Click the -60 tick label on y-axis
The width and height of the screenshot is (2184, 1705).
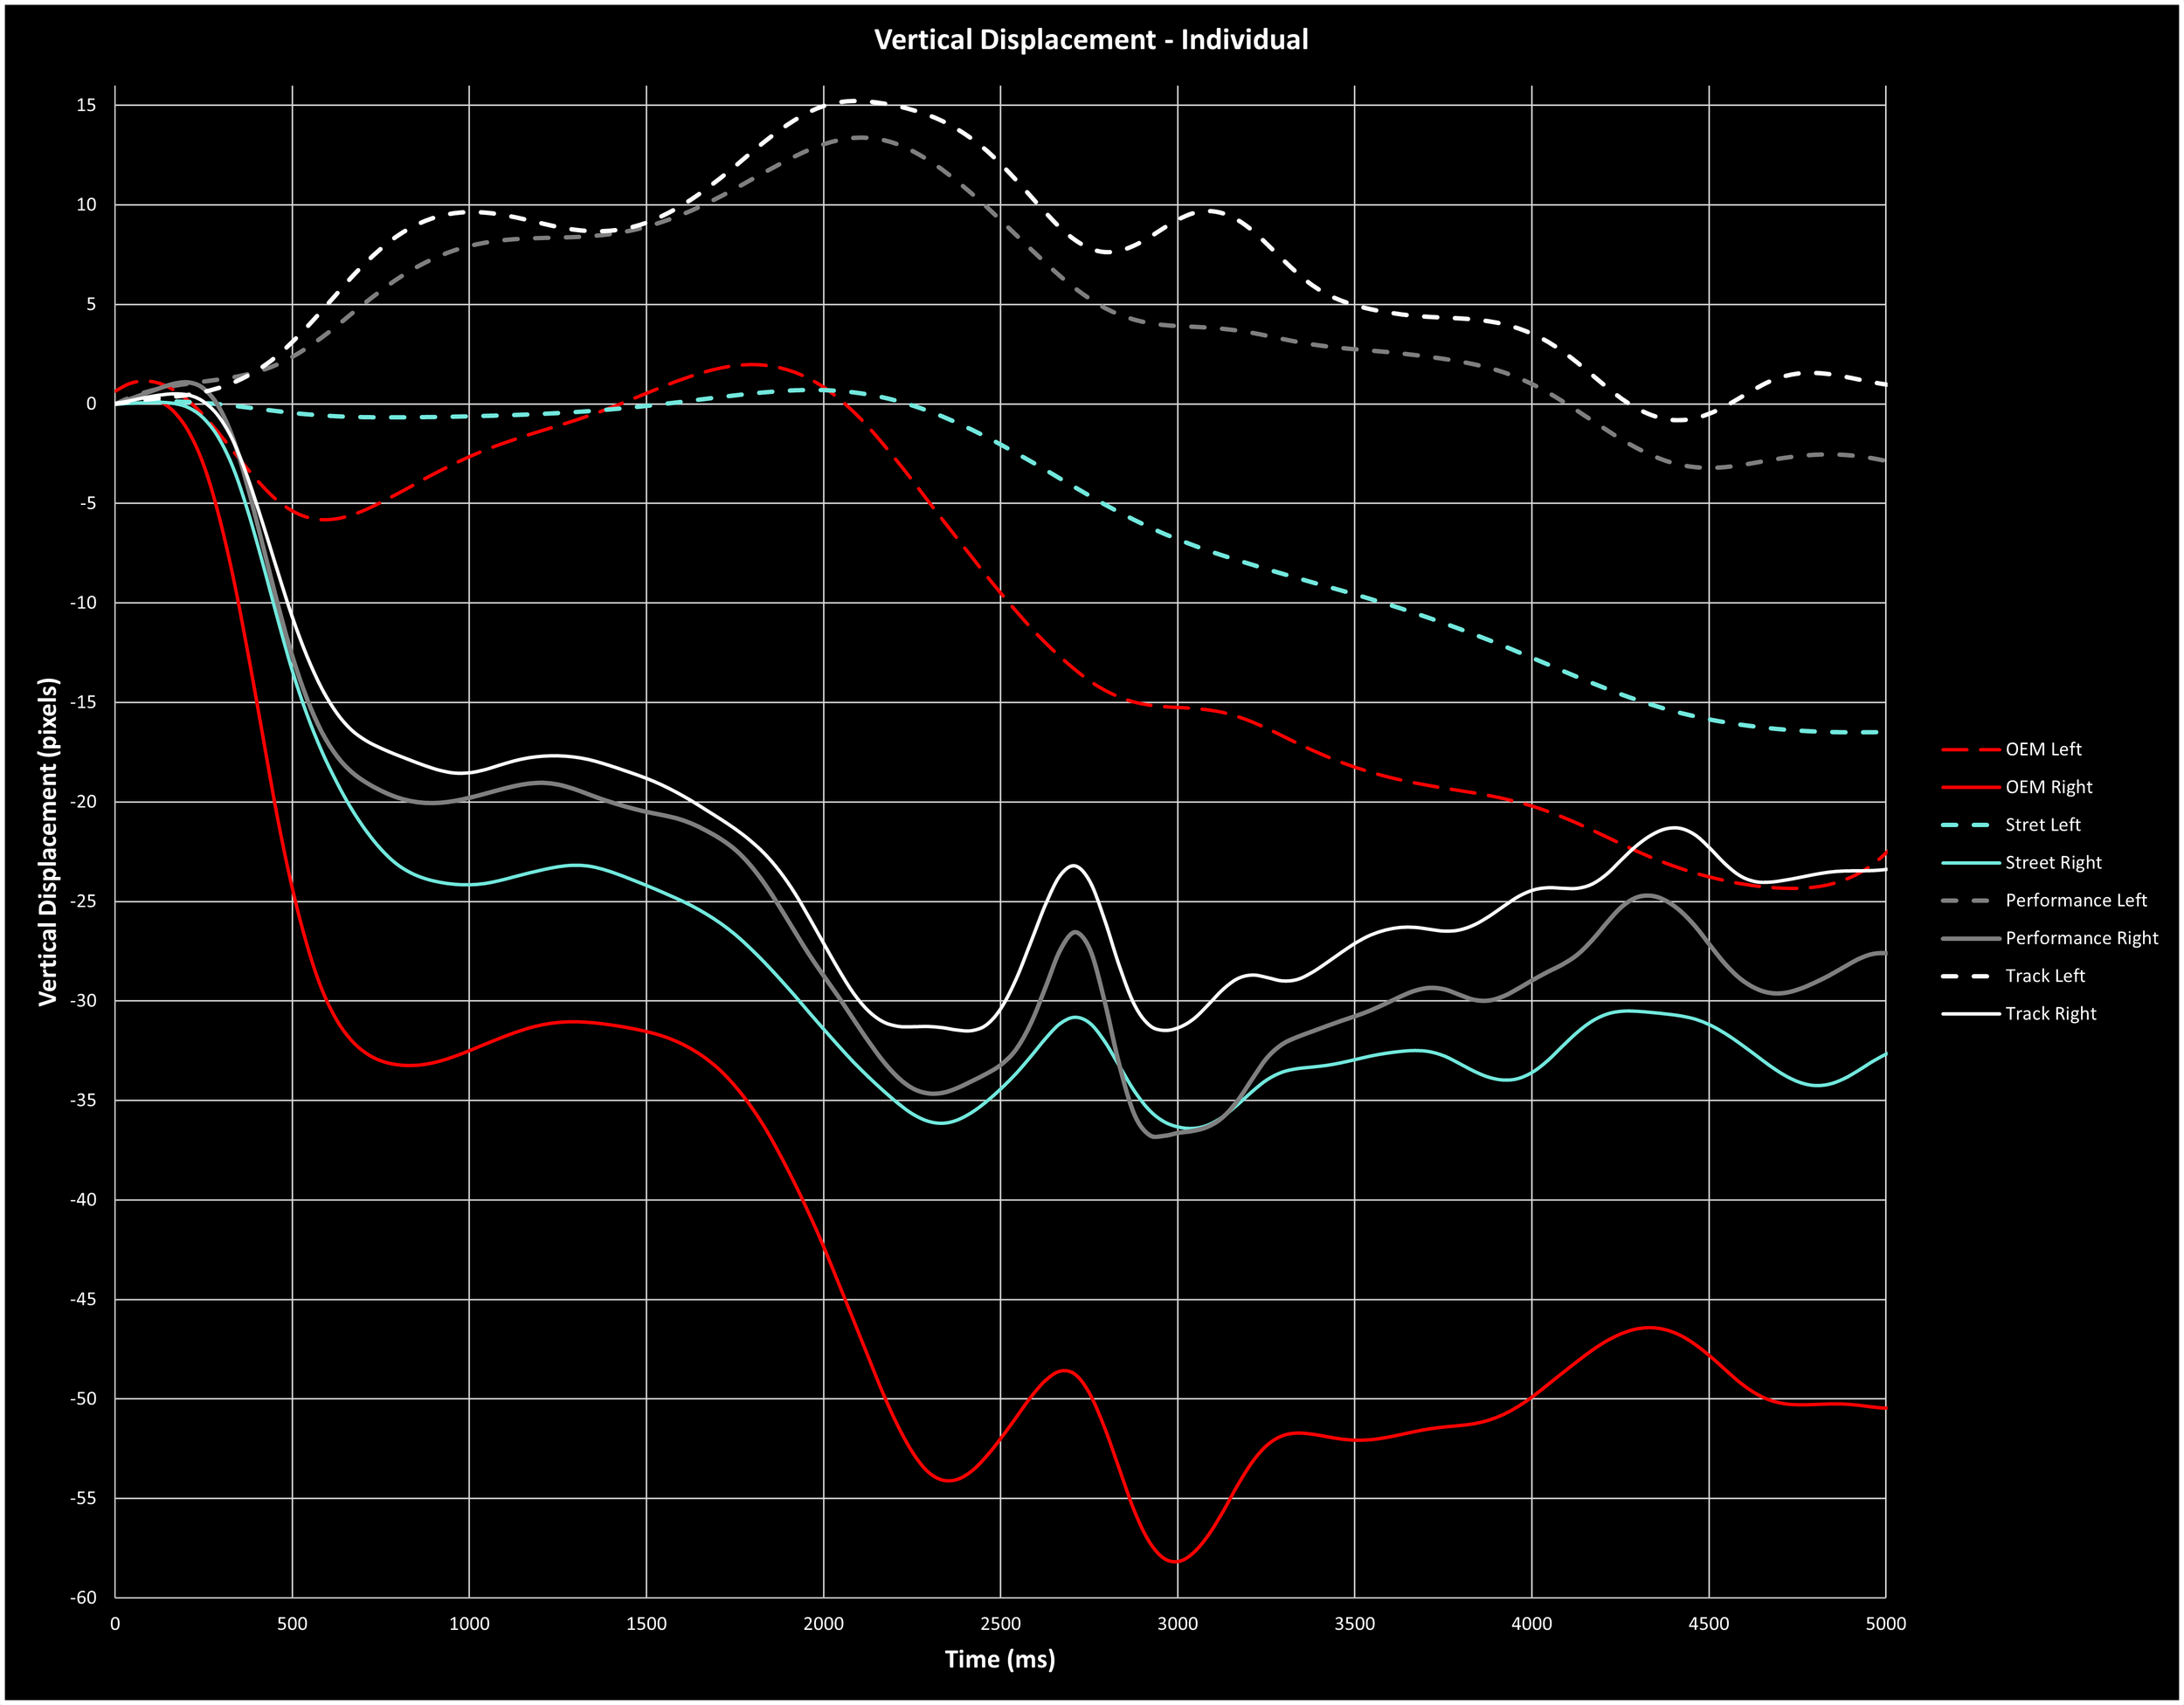pos(83,1598)
